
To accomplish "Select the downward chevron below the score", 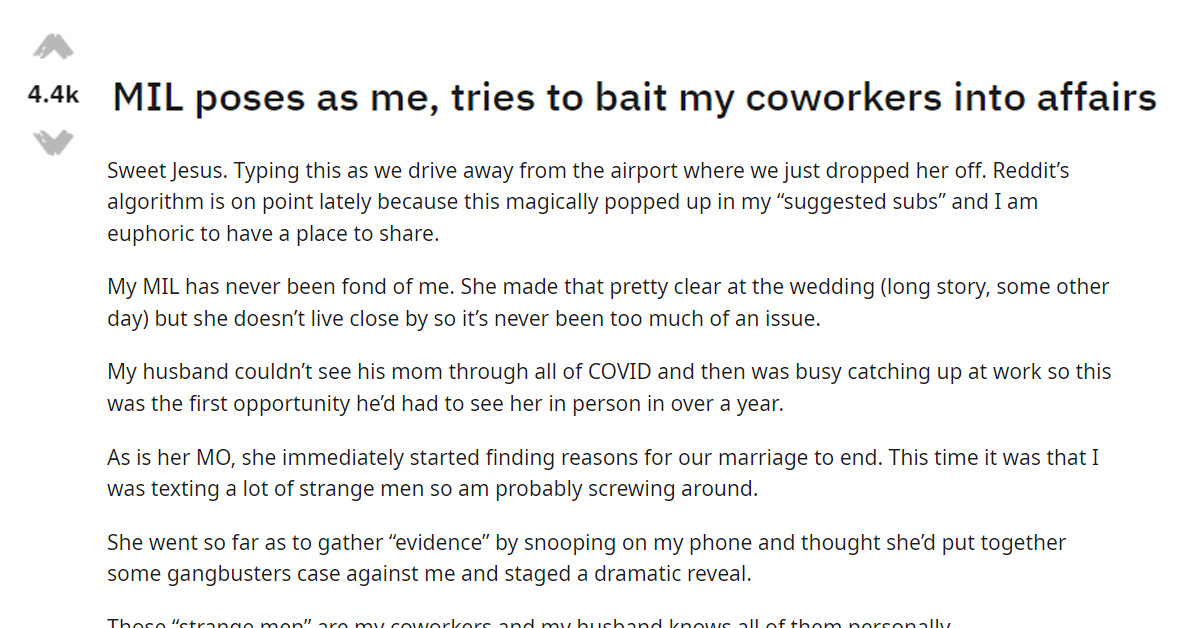I will [x=55, y=142].
